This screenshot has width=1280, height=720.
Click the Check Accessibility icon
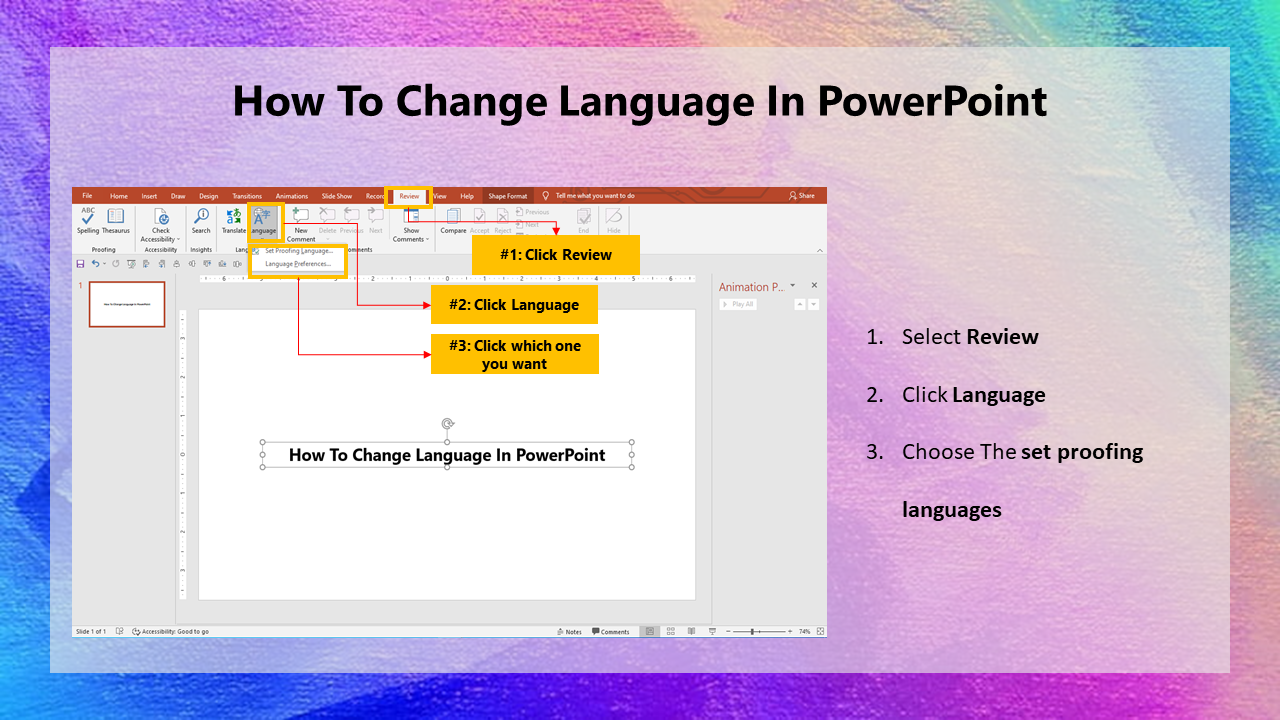click(x=161, y=216)
